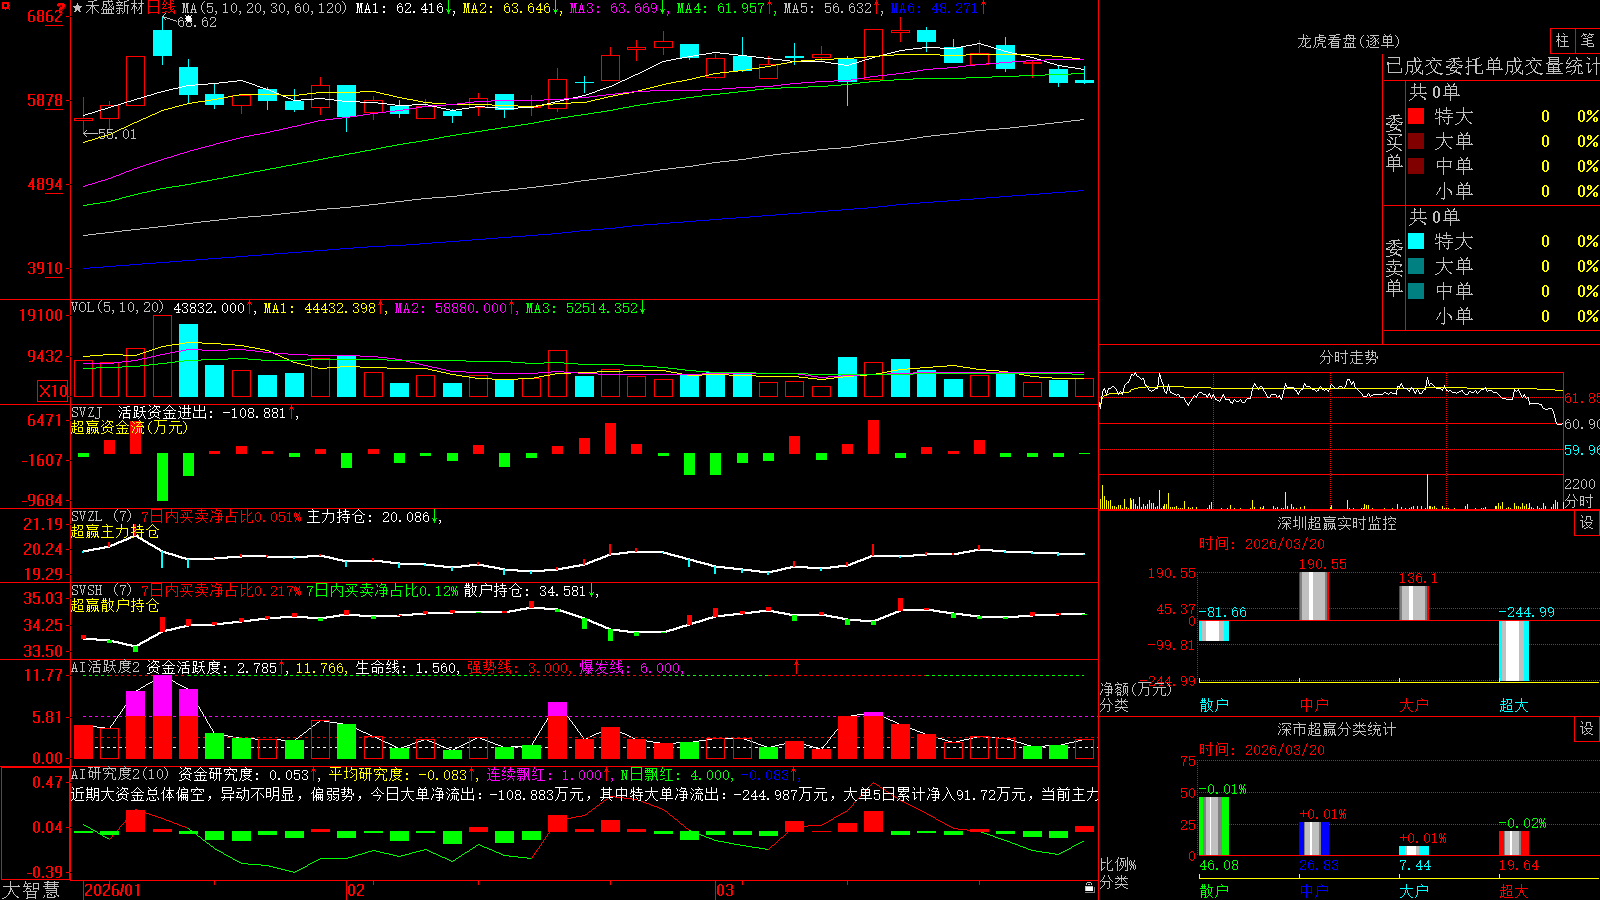Click the 大户 136.1 bar in real-time monitor

(1414, 603)
